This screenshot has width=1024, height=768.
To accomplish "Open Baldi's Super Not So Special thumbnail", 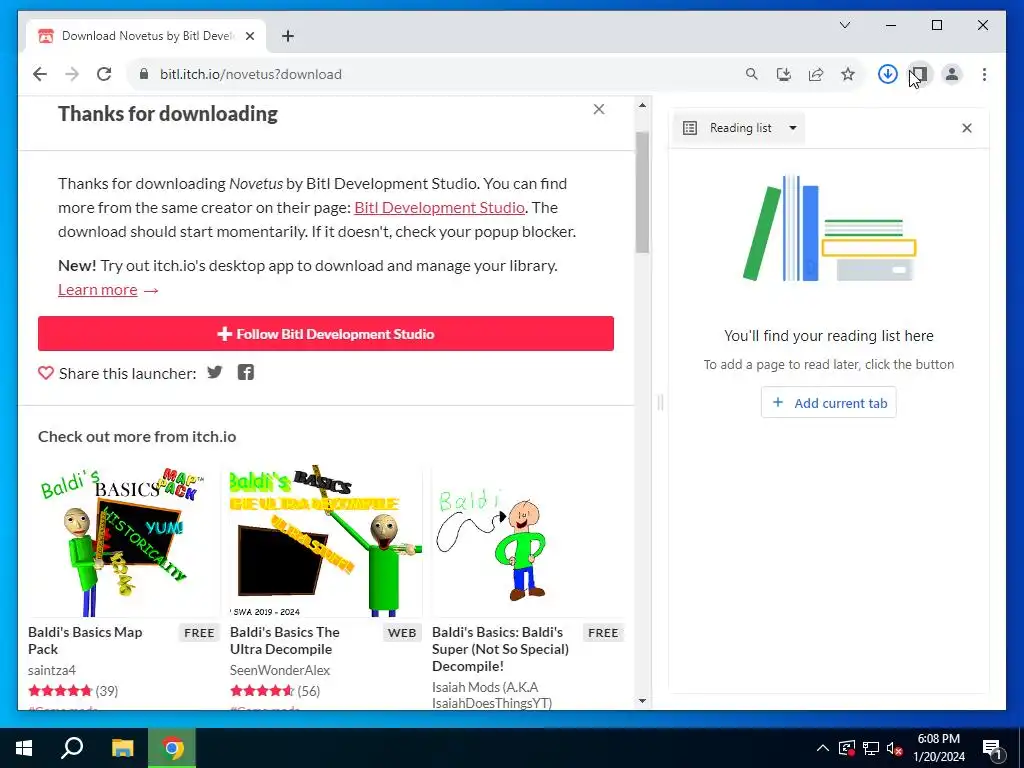I will tap(528, 541).
